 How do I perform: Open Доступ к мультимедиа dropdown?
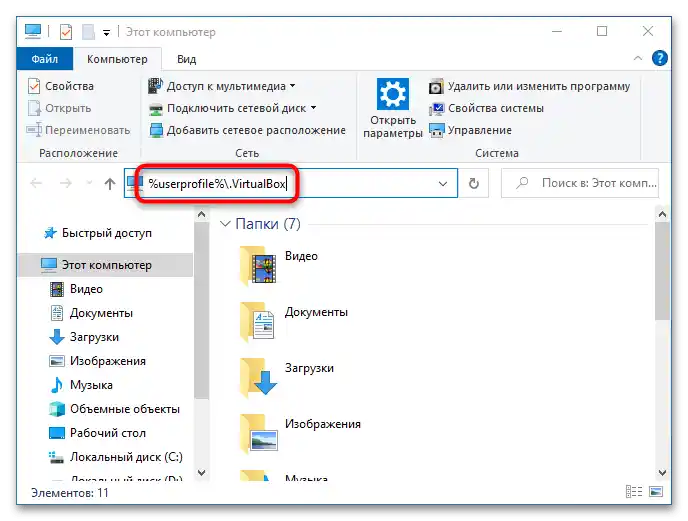coord(222,86)
